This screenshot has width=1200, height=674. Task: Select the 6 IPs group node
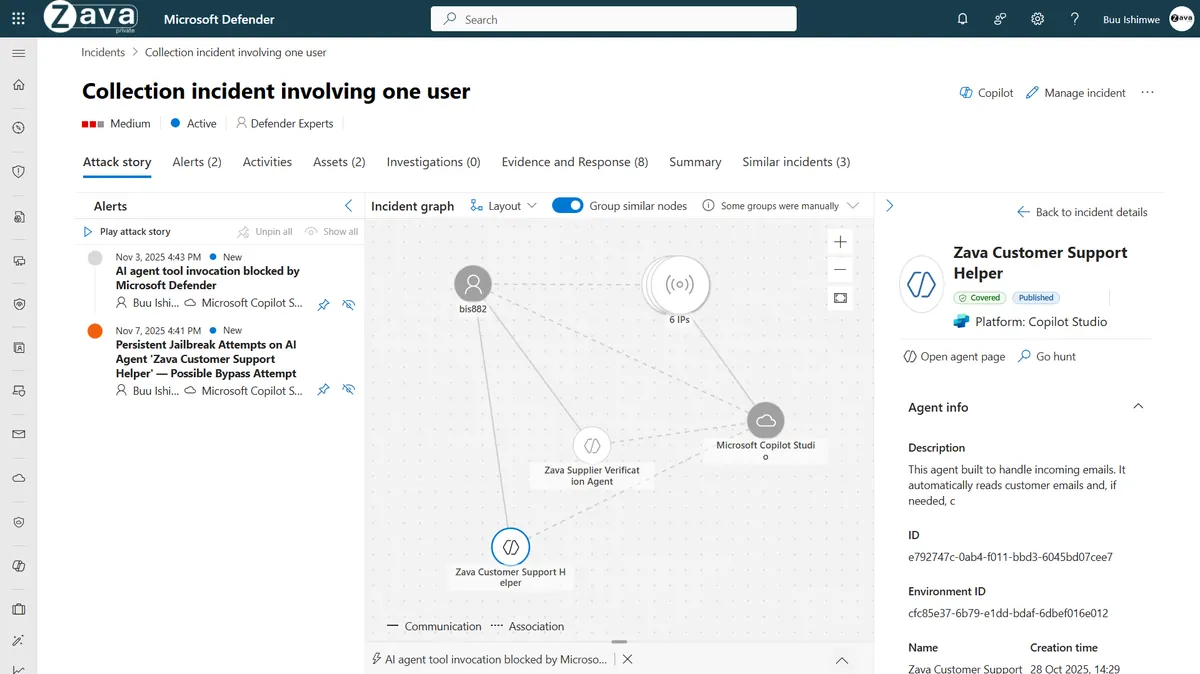click(678, 285)
